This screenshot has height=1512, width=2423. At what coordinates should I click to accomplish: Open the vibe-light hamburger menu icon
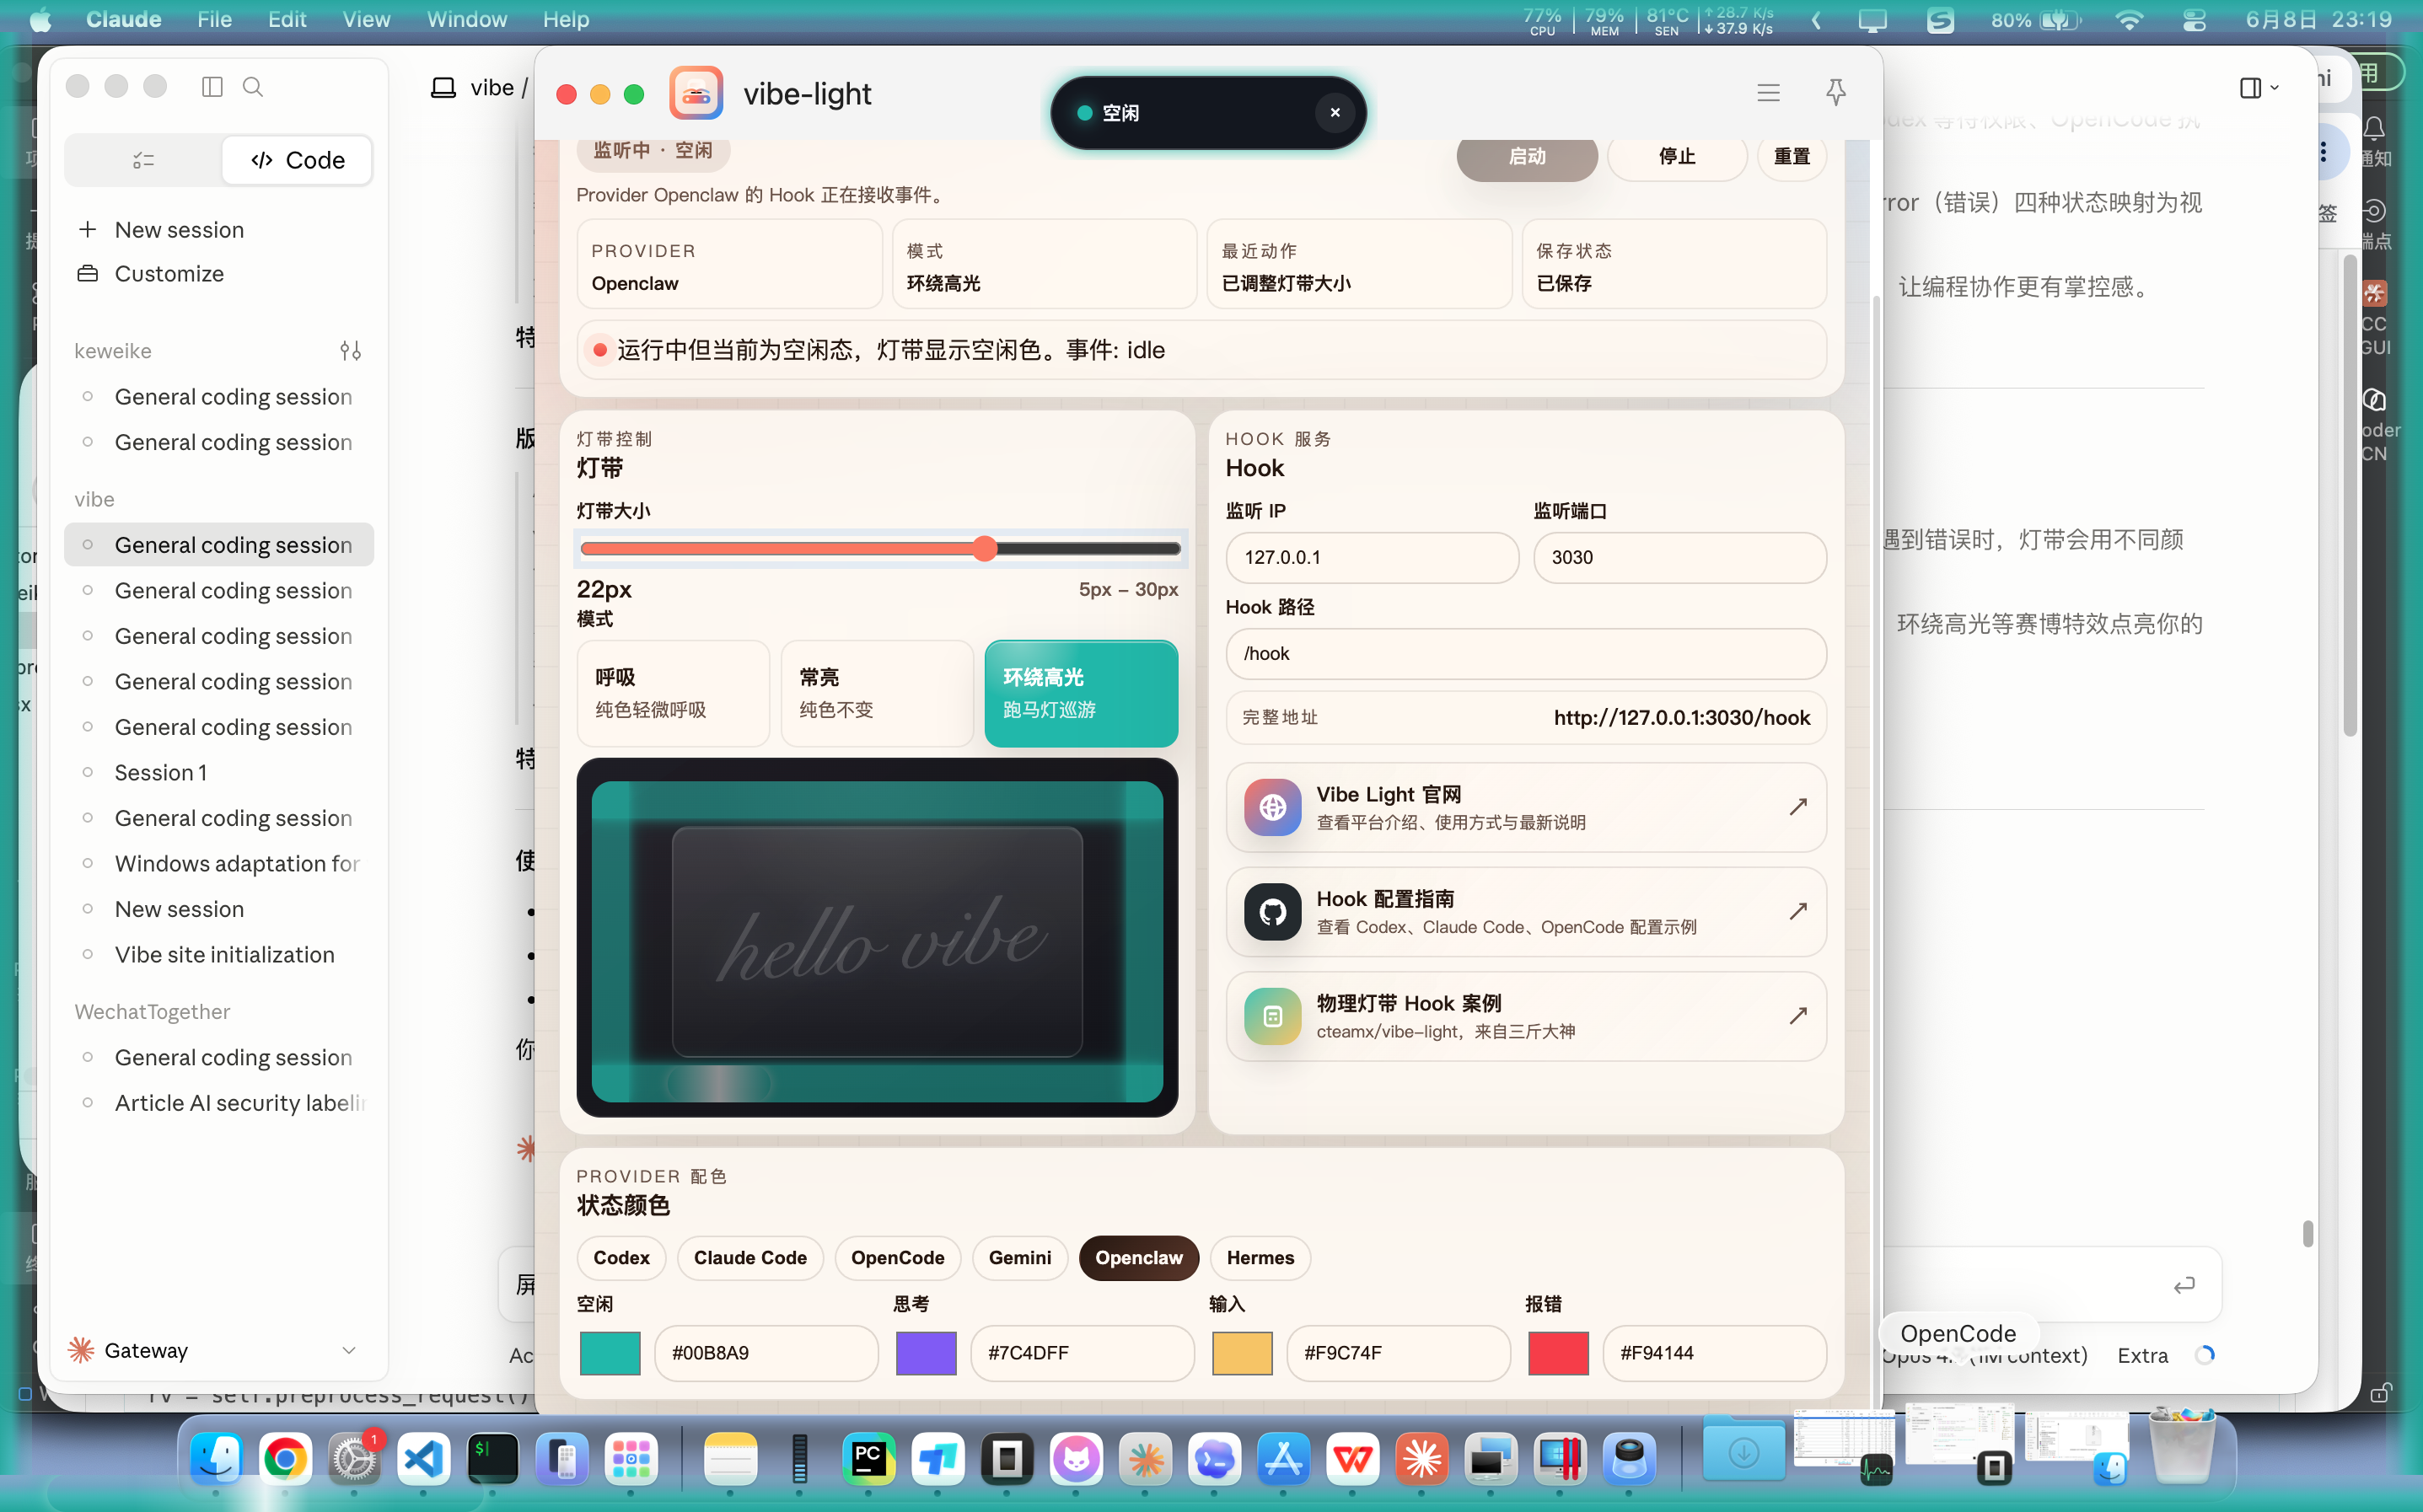point(1768,93)
